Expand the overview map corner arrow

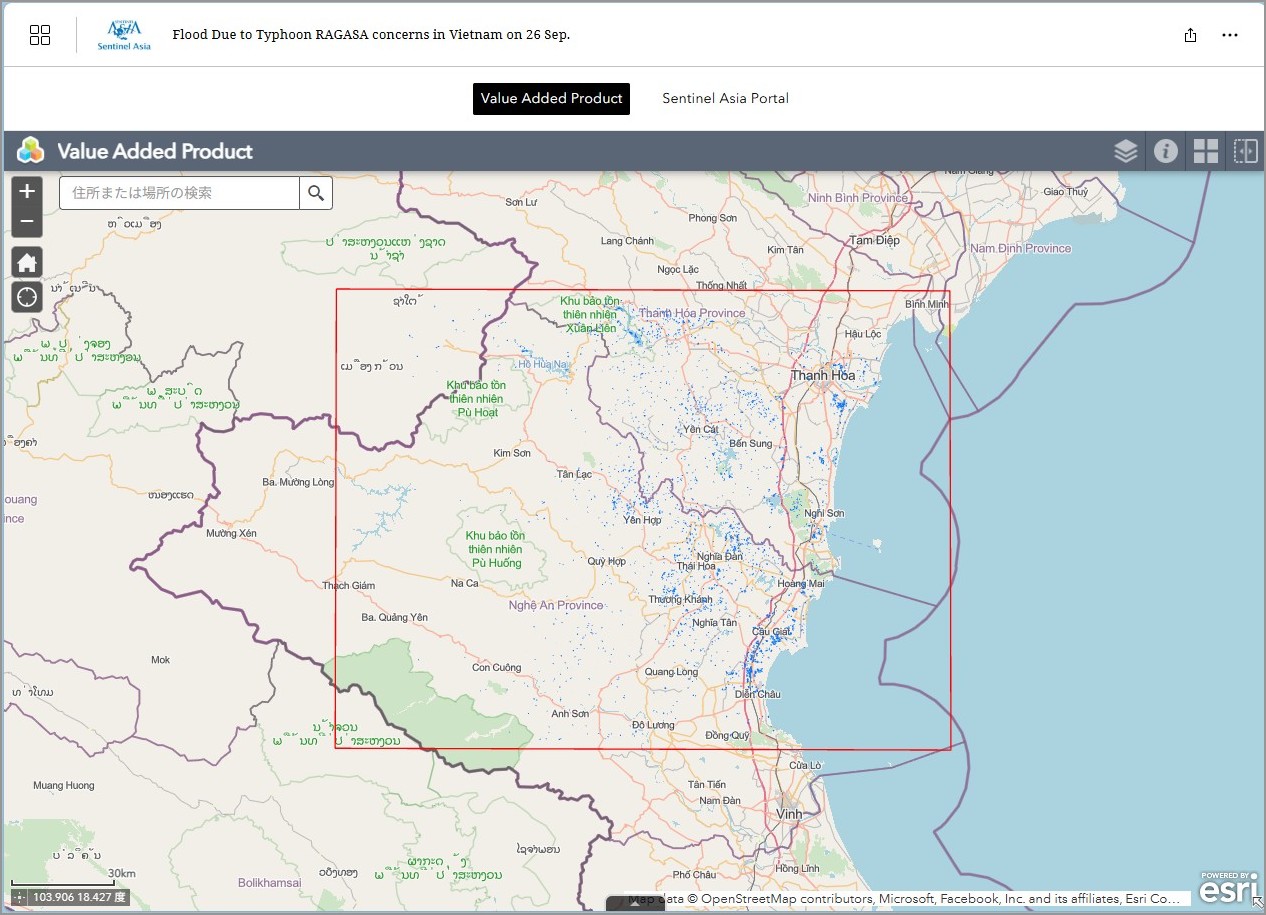pos(1255,903)
